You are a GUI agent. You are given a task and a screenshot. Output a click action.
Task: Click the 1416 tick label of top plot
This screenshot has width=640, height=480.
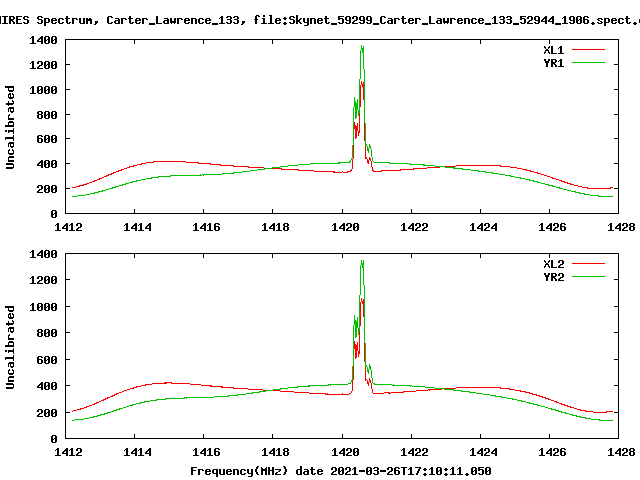coord(206,227)
